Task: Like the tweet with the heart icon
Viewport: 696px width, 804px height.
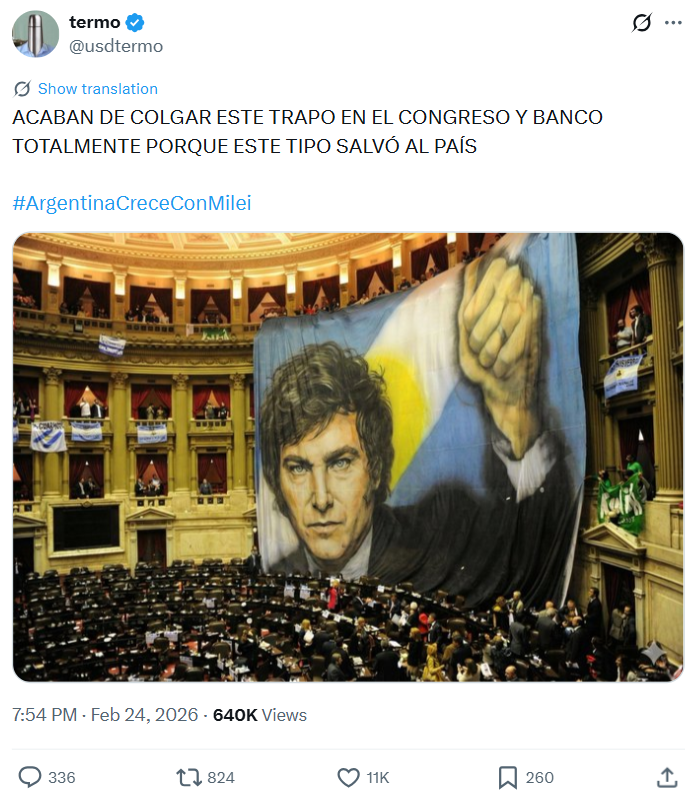Action: (349, 777)
